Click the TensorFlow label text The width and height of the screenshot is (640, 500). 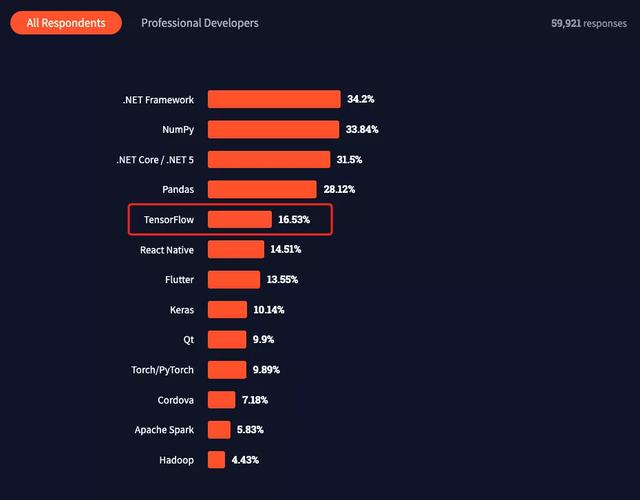tap(169, 220)
